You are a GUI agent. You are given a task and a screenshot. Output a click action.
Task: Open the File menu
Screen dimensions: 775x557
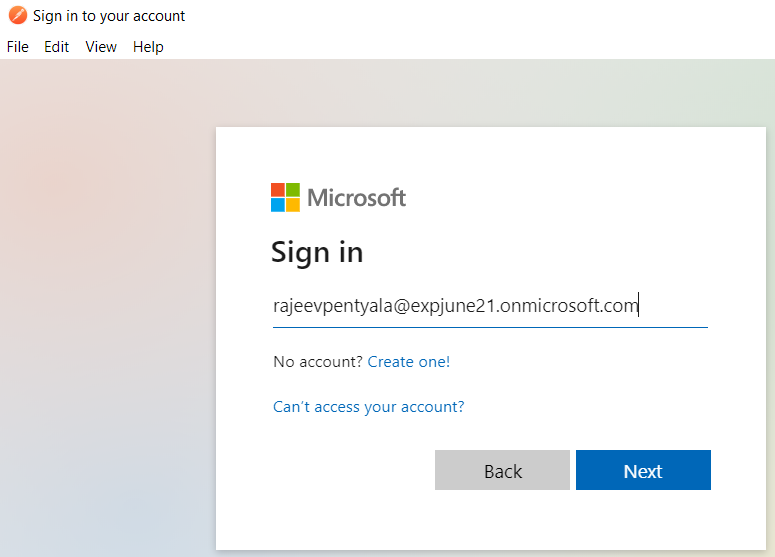(18, 47)
